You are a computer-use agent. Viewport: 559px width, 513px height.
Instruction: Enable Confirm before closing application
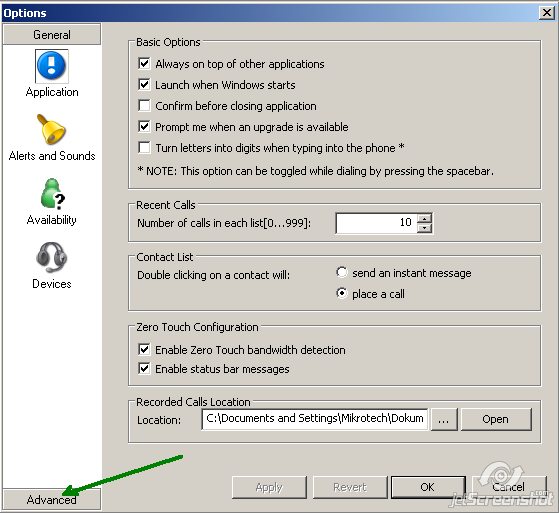144,106
